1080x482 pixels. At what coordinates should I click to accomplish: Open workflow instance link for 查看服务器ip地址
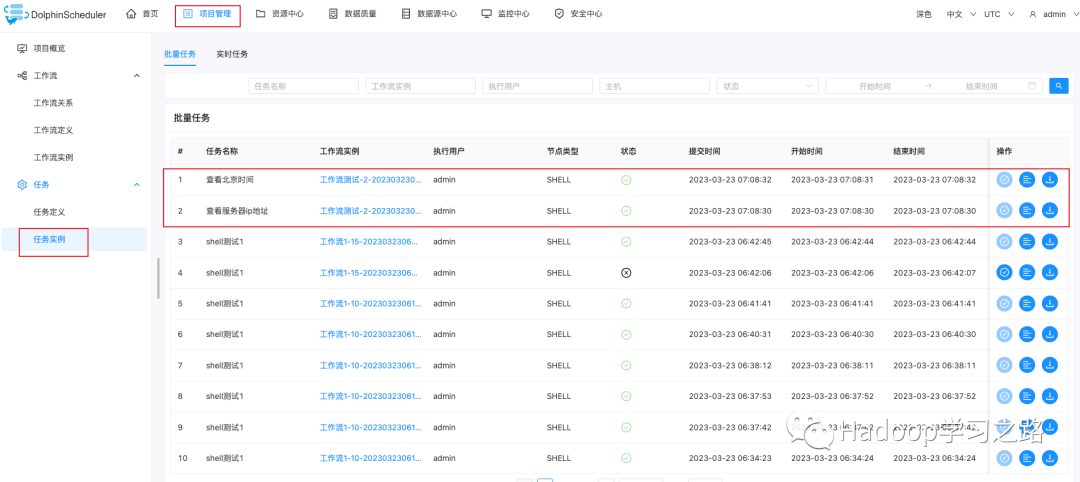coord(369,211)
